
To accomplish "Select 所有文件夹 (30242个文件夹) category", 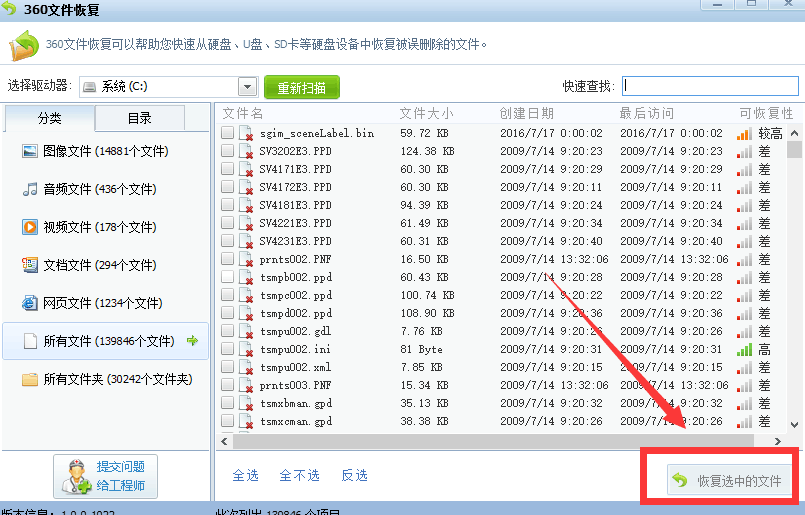I will point(105,379).
